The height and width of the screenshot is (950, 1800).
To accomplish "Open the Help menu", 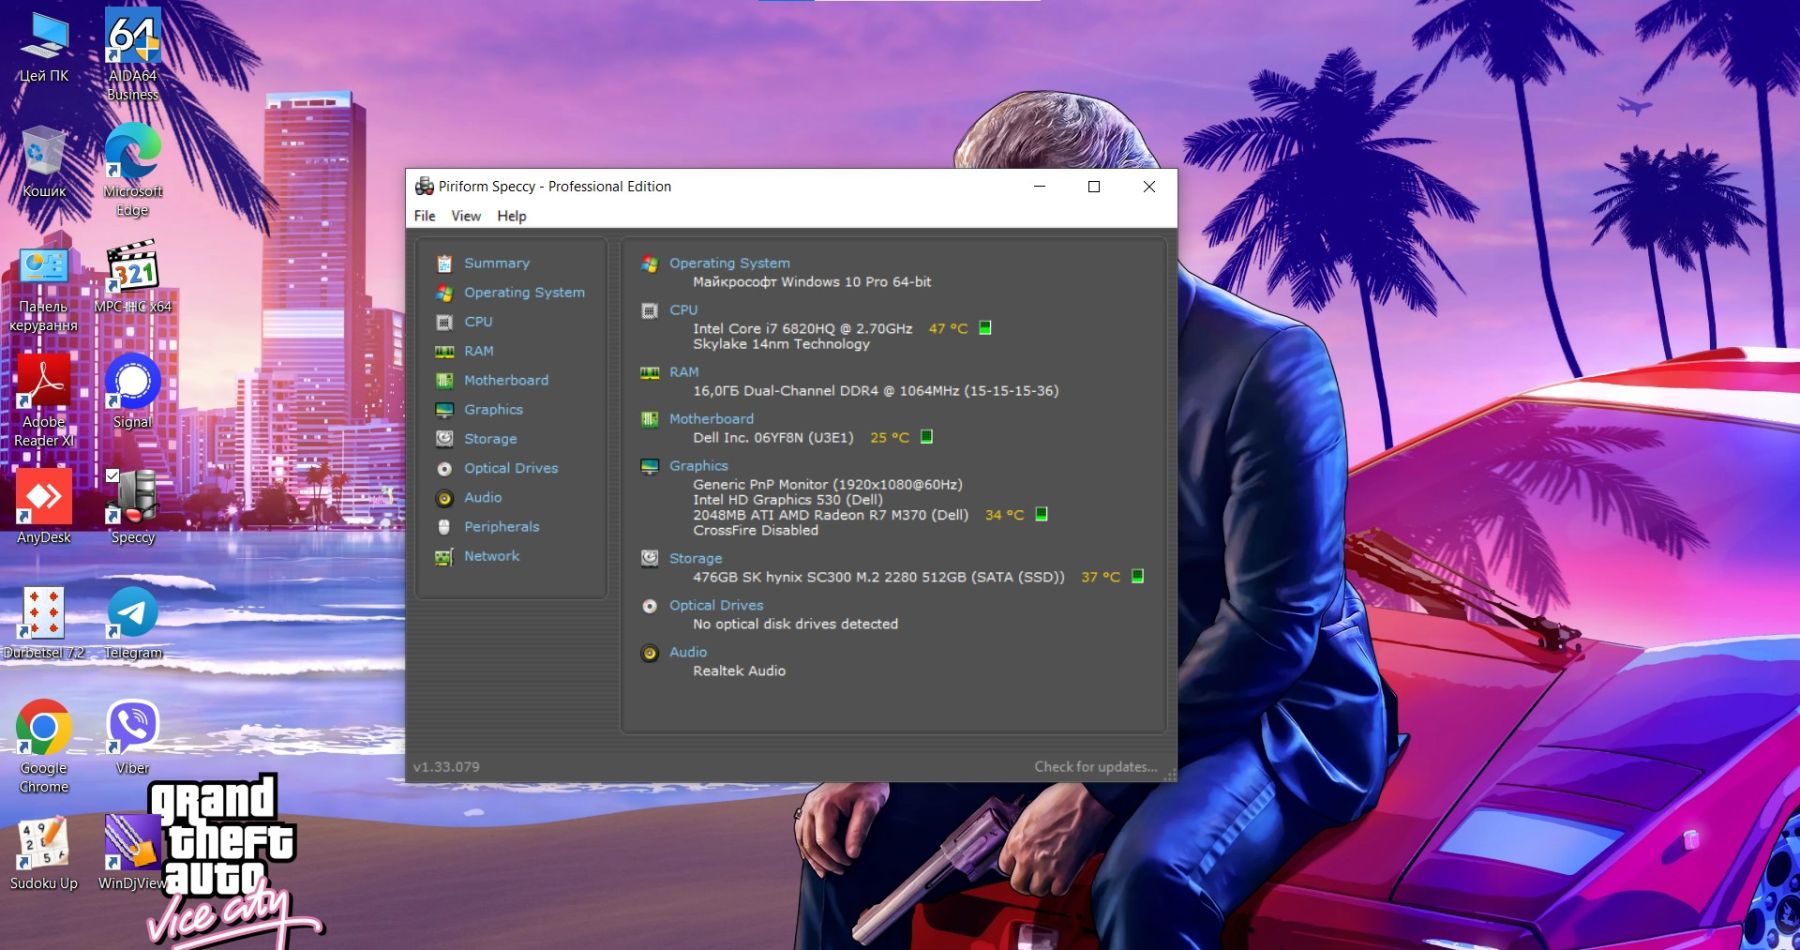I will [511, 216].
